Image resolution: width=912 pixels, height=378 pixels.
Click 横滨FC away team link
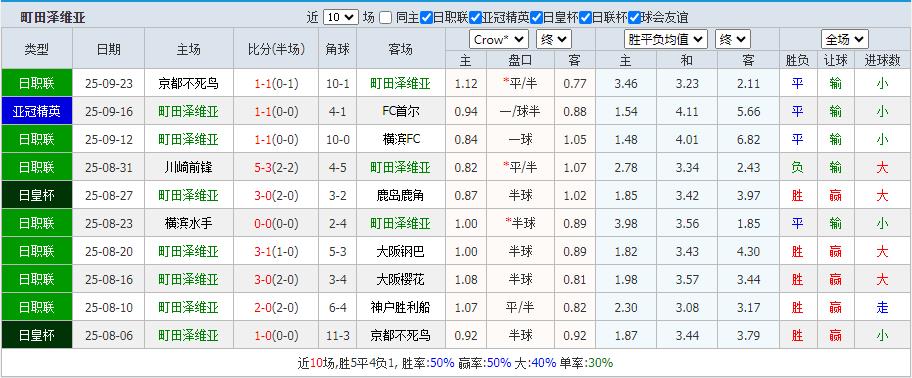[401, 140]
